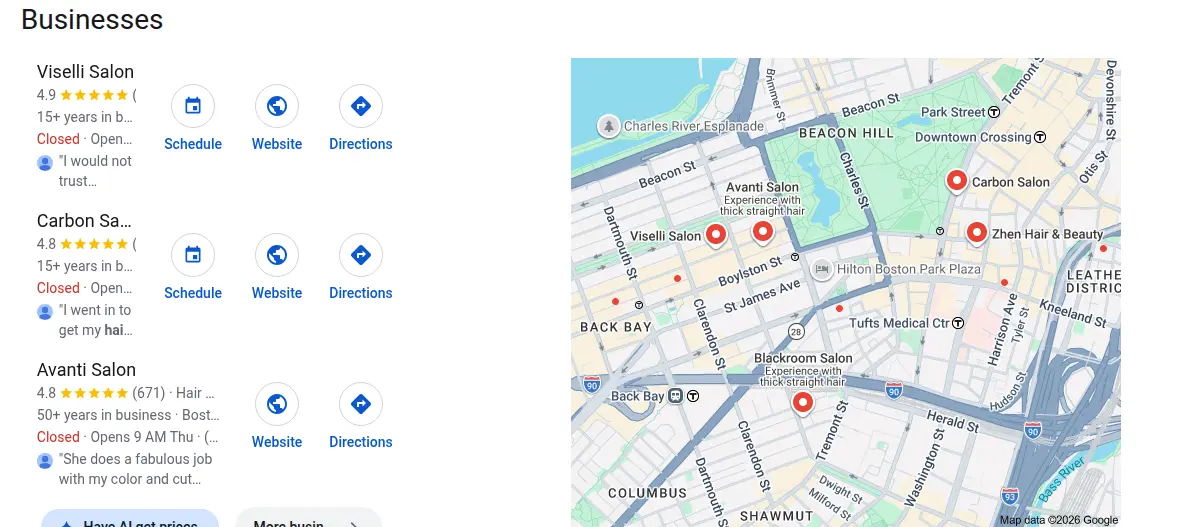Viewport: 1200px width, 527px height.
Task: Open the Viselli Salon listing title
Action: click(x=85, y=72)
